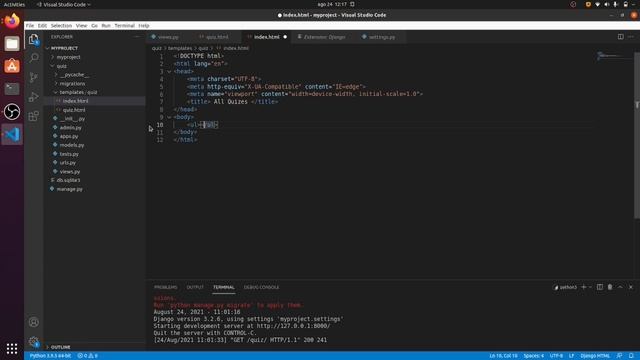The height and width of the screenshot is (360, 640).
Task: Open the Run and Debug view
Action: (34, 97)
